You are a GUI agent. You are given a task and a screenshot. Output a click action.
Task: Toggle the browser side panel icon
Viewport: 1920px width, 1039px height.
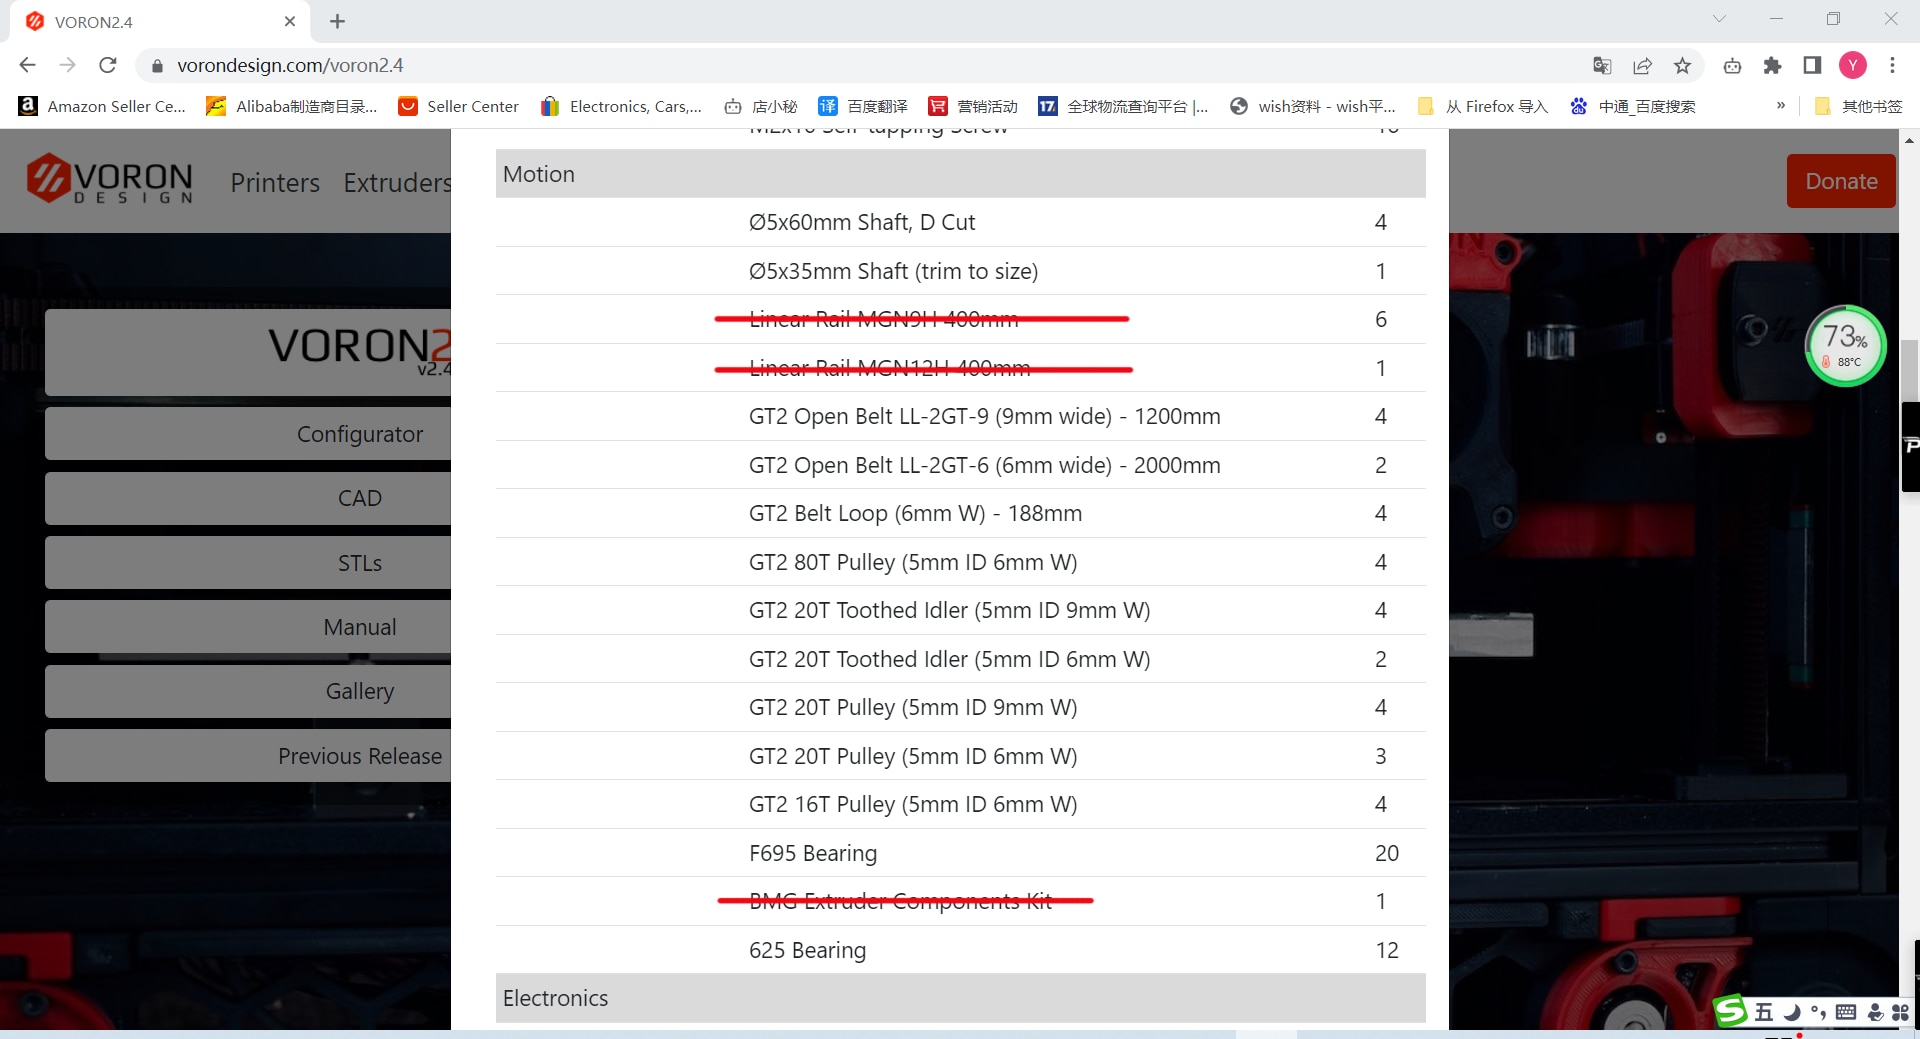point(1812,65)
